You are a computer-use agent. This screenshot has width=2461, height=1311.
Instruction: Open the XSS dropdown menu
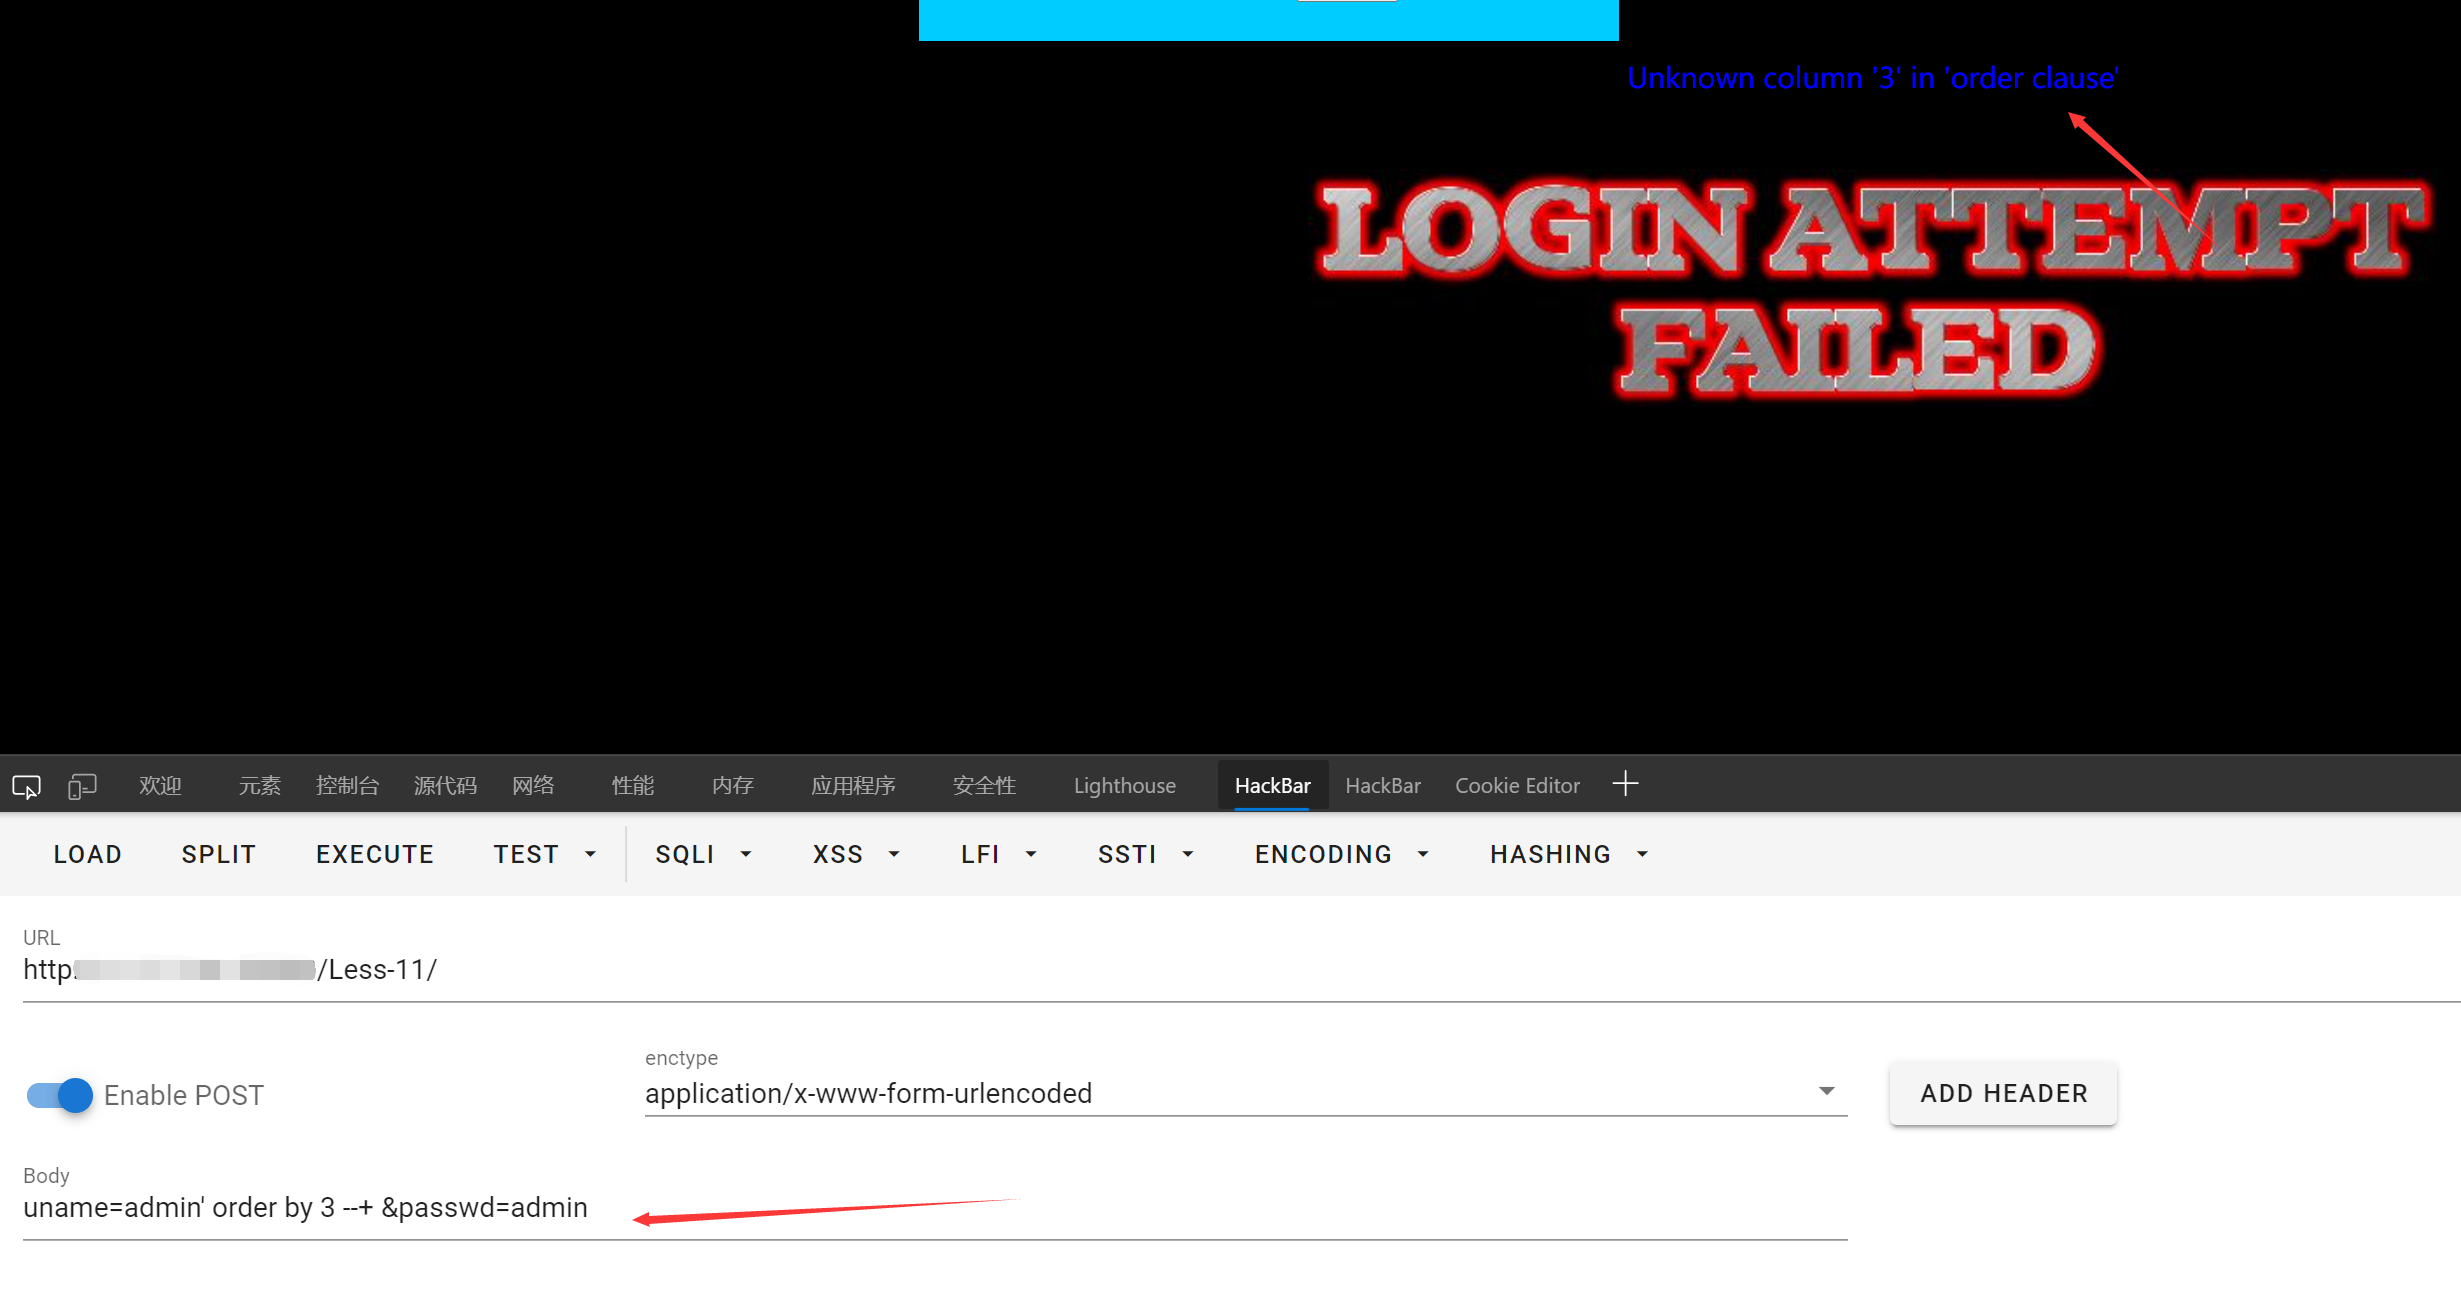coord(856,854)
